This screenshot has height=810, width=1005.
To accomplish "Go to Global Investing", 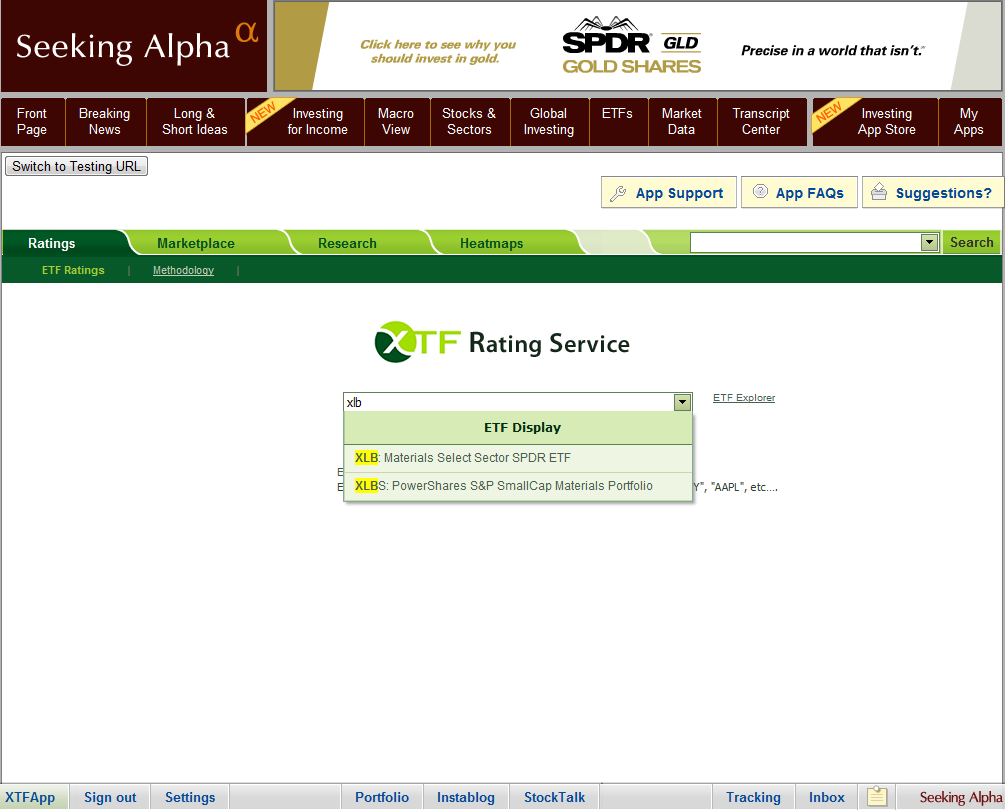I will click(549, 122).
